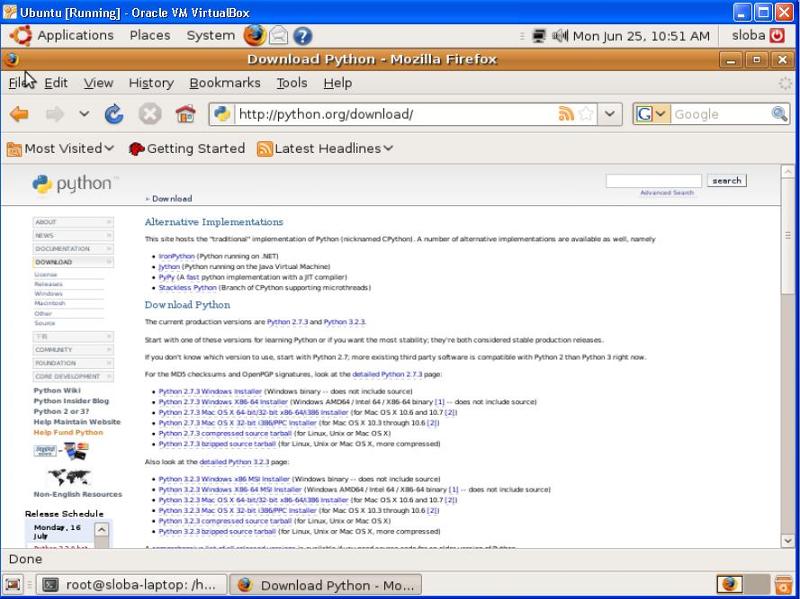Switch to root@sloba-laptop terminal in taskbar
The height and width of the screenshot is (599, 800).
point(131,585)
